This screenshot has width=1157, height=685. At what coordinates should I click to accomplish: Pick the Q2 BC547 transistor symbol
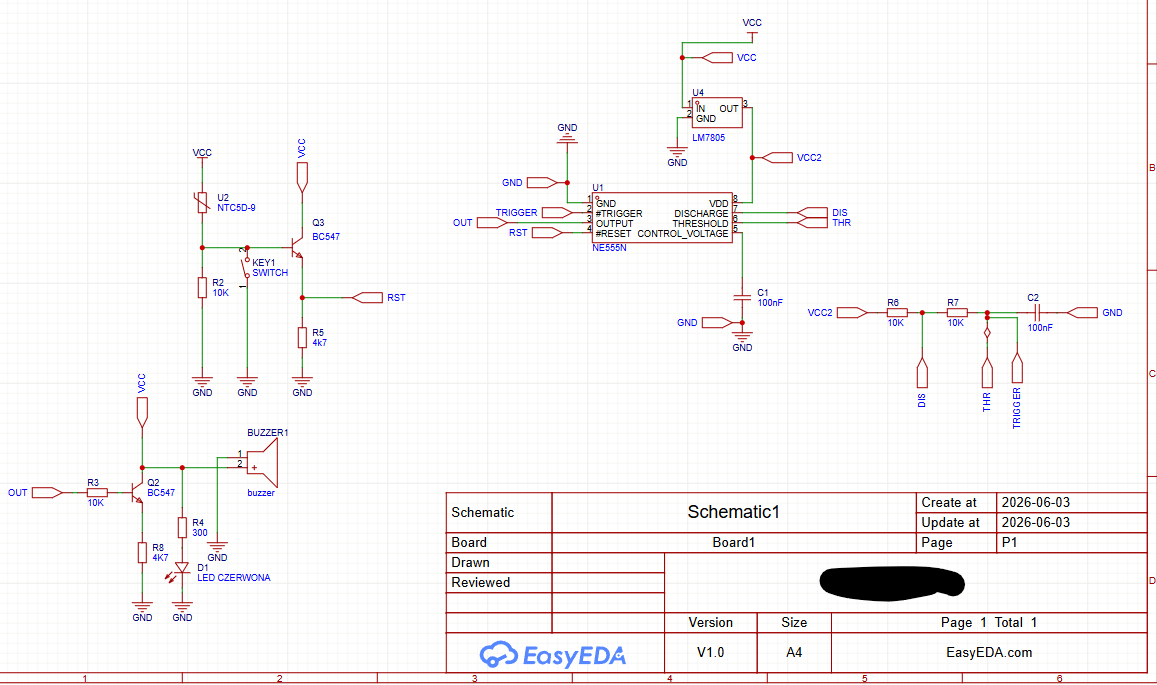pos(137,492)
